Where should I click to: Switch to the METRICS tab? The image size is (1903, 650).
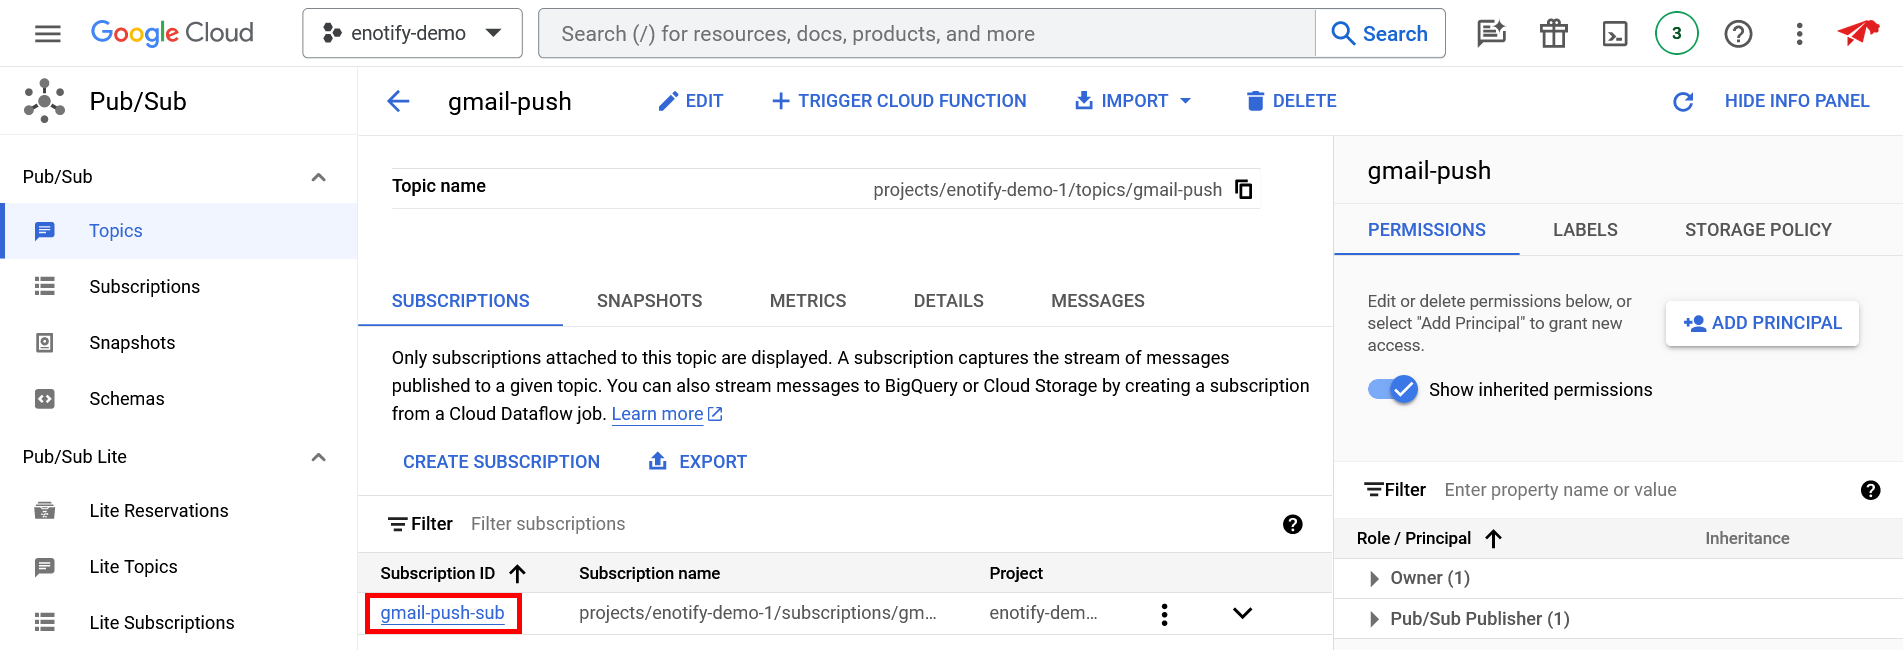807,301
